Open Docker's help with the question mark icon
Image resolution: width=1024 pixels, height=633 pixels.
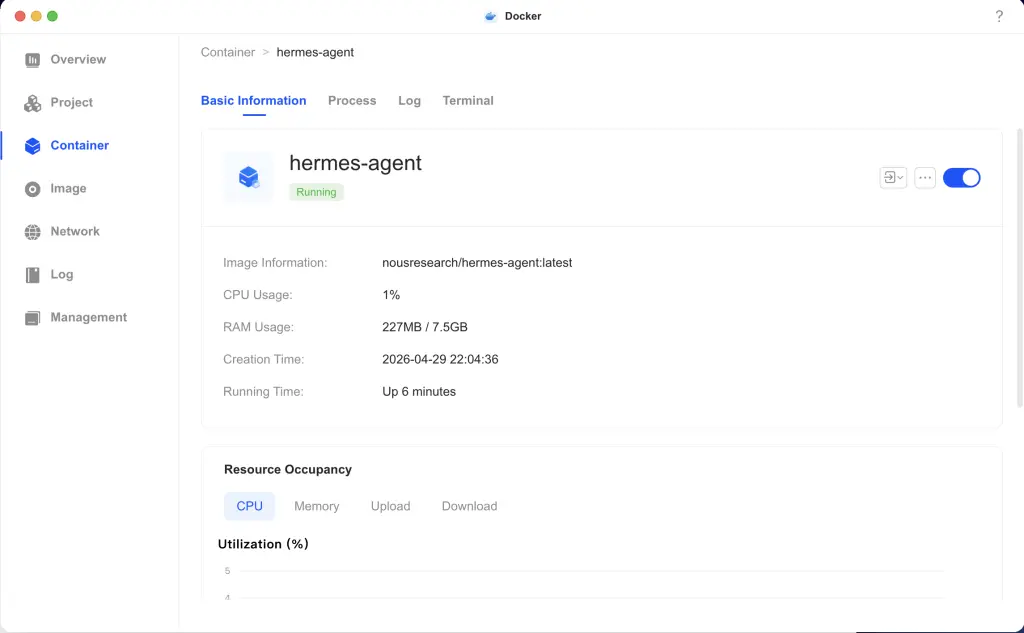(998, 15)
